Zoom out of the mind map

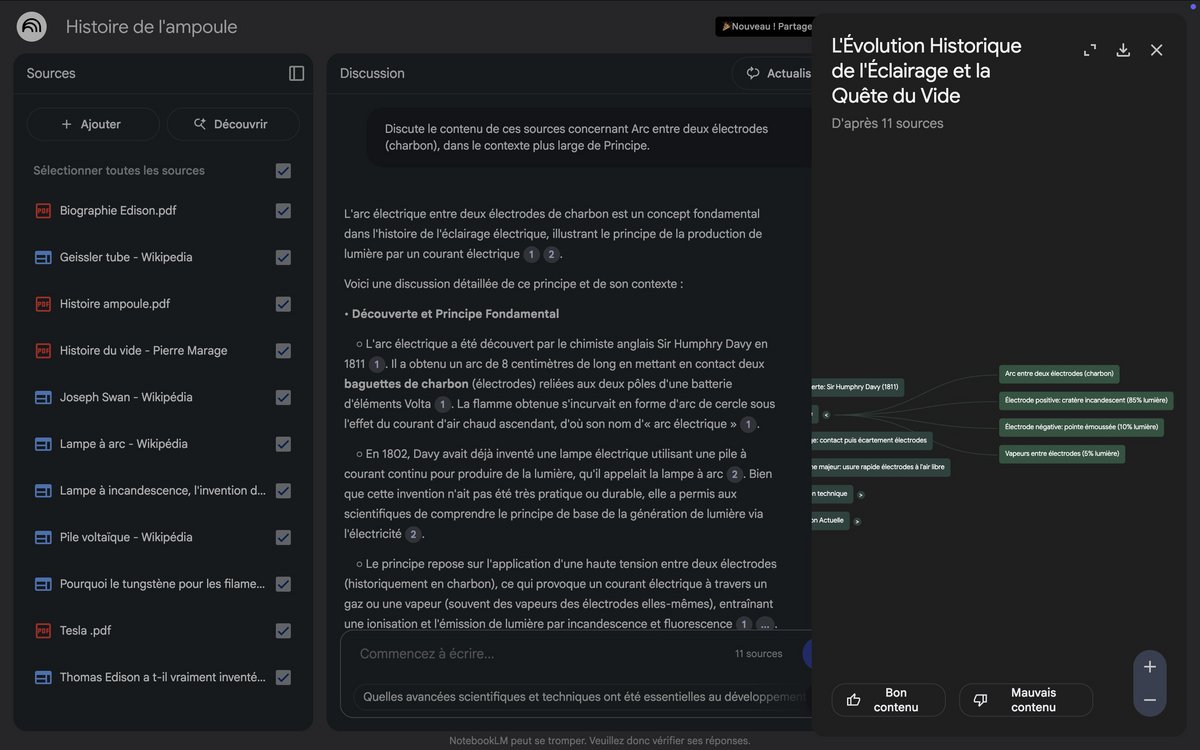[x=1150, y=700]
